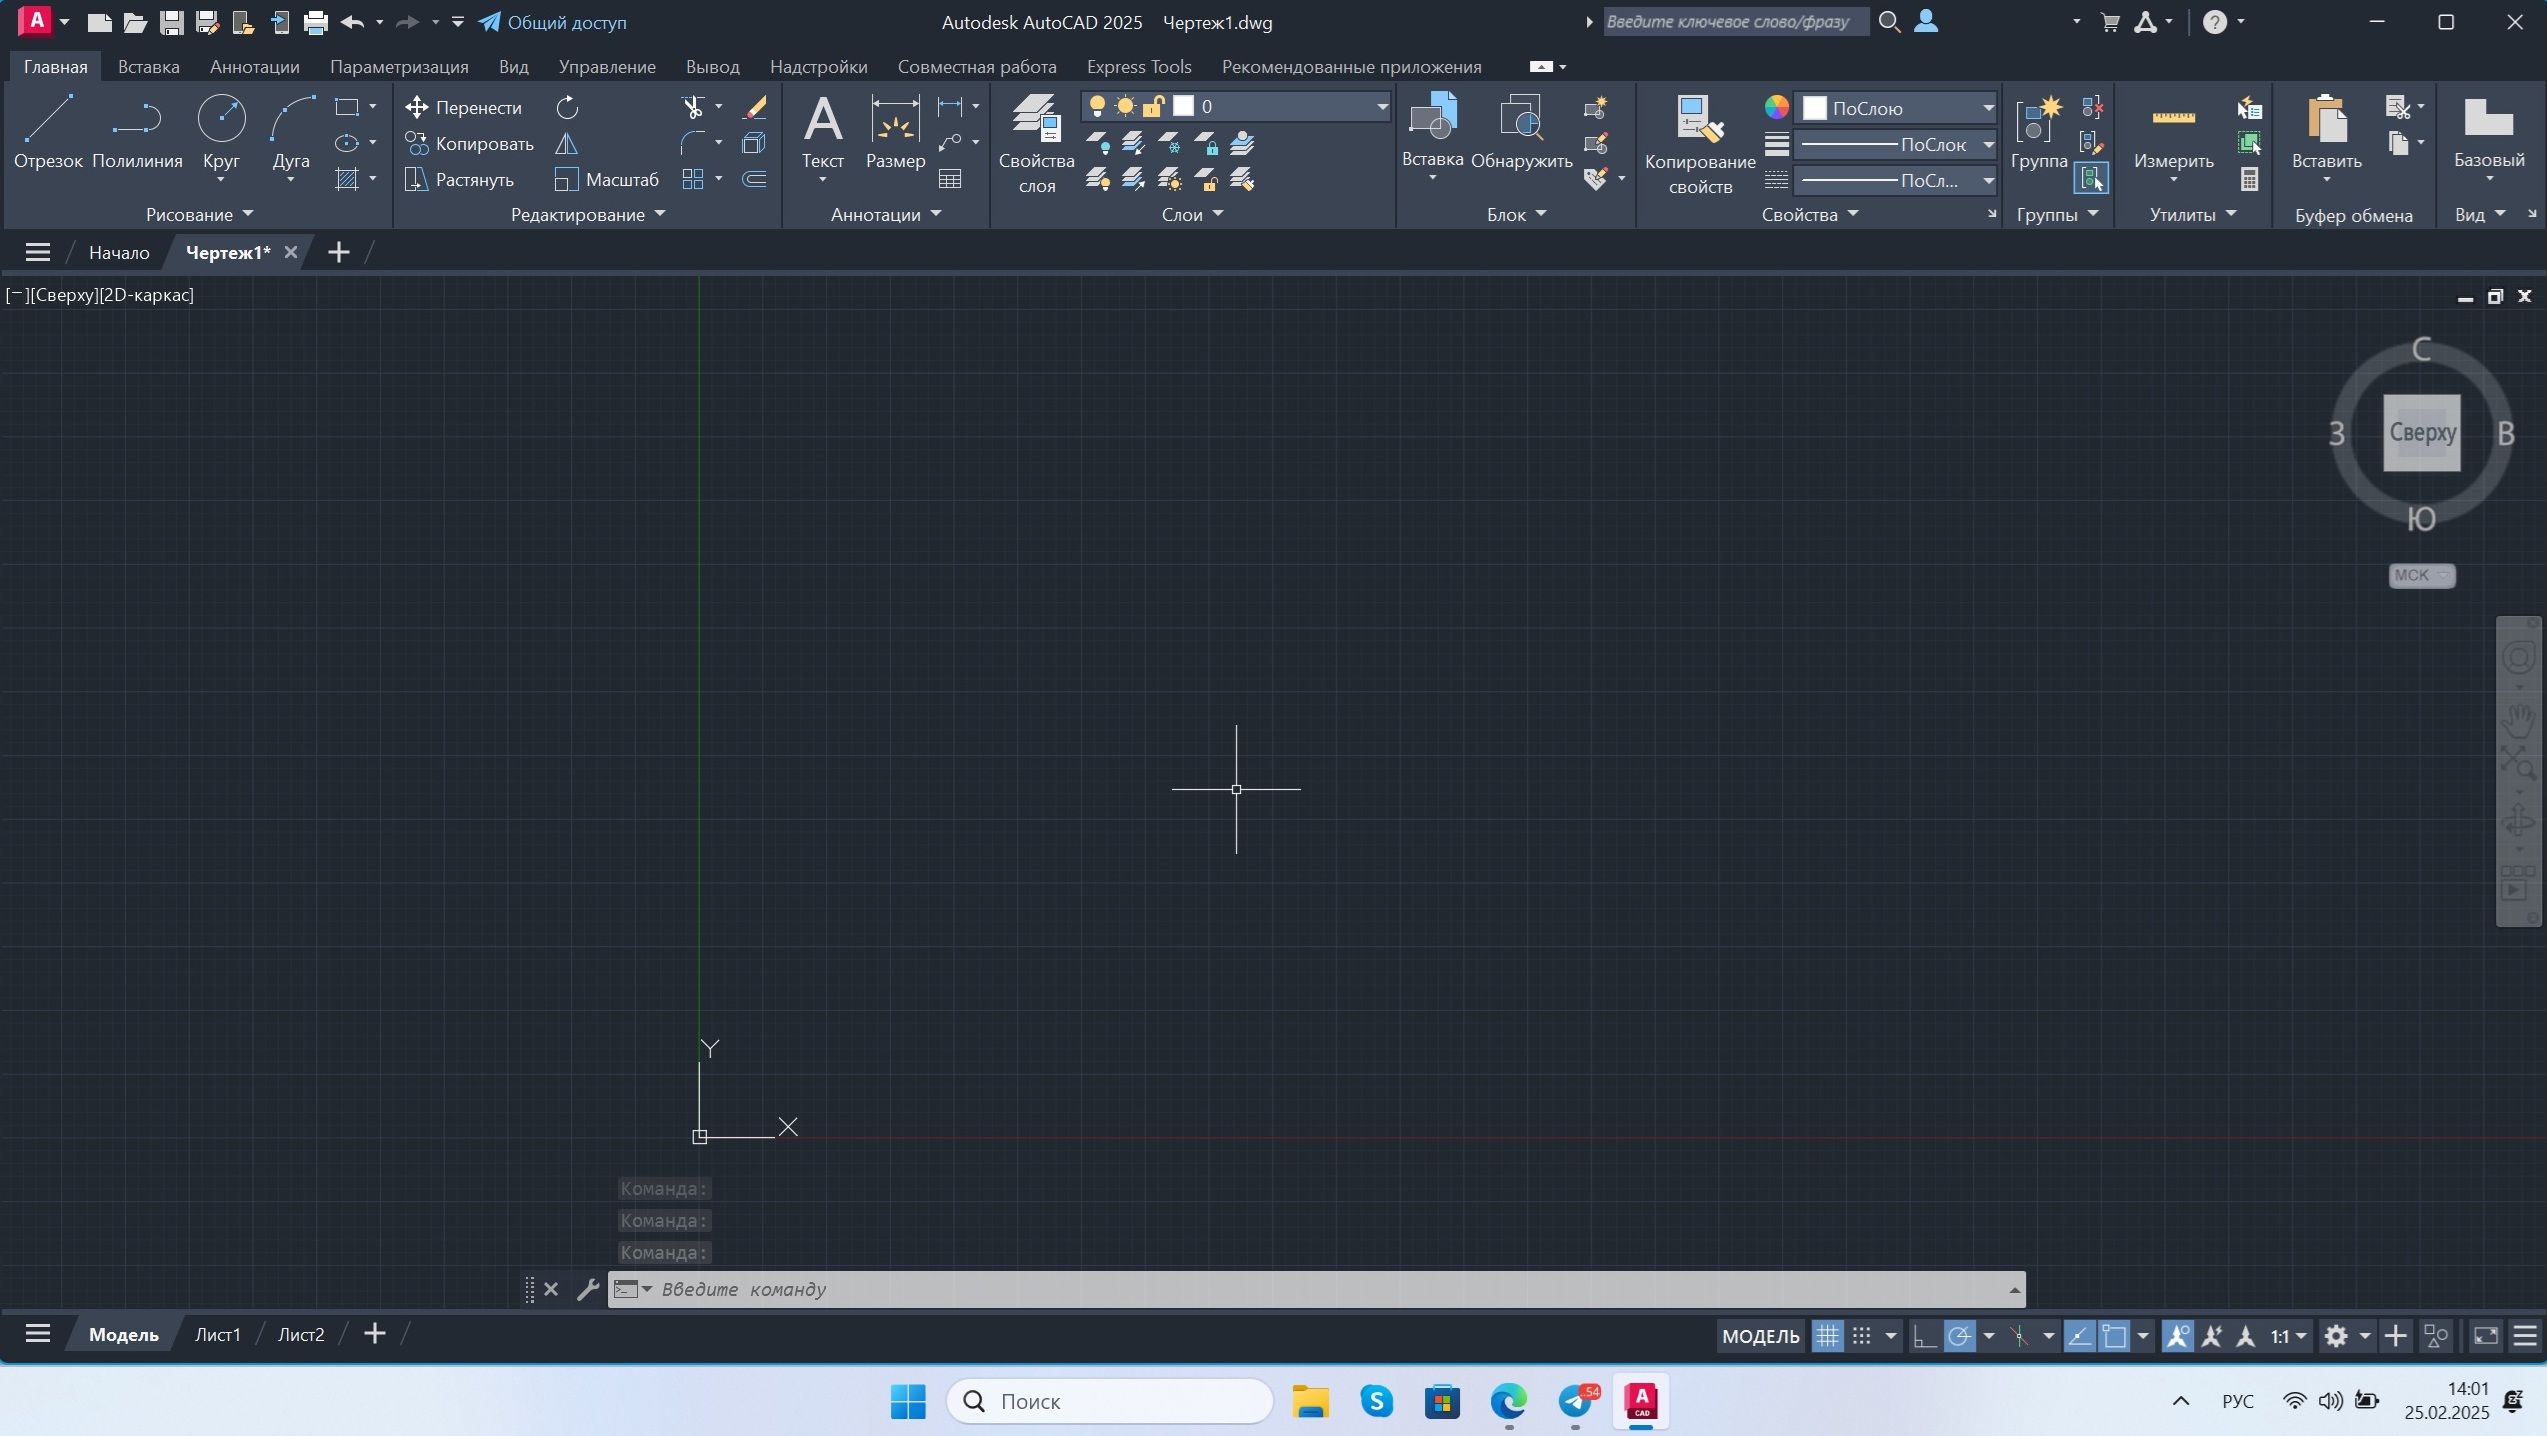Click the [Сверху] viewport view label

pyautogui.click(x=64, y=295)
